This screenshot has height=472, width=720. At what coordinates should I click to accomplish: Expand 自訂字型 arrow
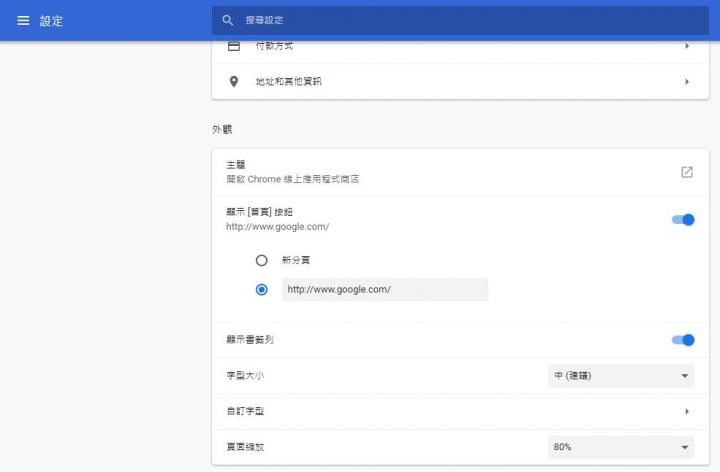pos(687,411)
